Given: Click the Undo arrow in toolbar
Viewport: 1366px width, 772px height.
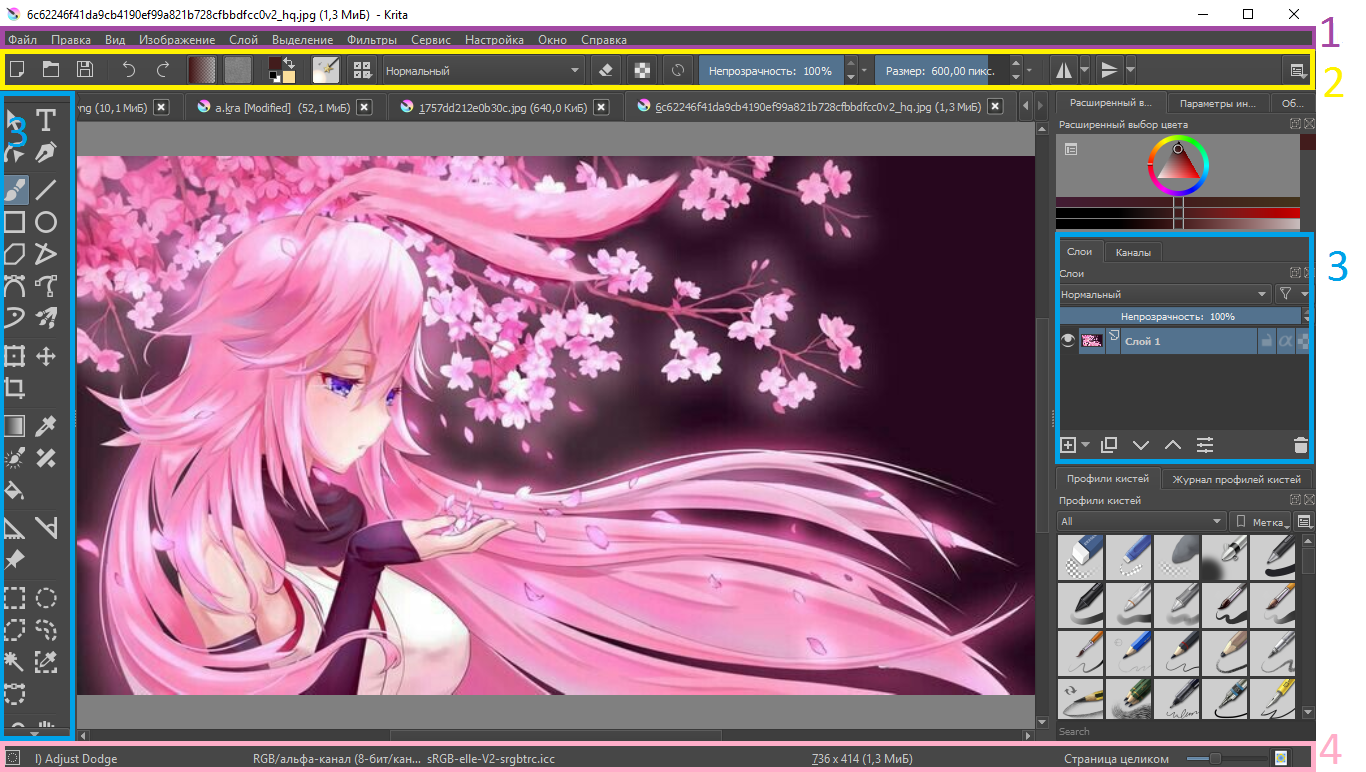Looking at the screenshot, I should pos(128,70).
